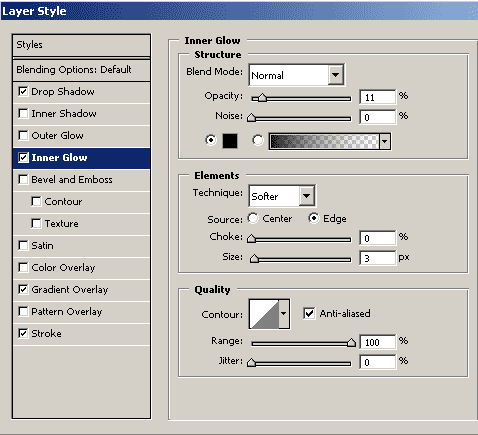Enable the Color Overlay checkbox
The width and height of the screenshot is (478, 435).
[x=23, y=267]
